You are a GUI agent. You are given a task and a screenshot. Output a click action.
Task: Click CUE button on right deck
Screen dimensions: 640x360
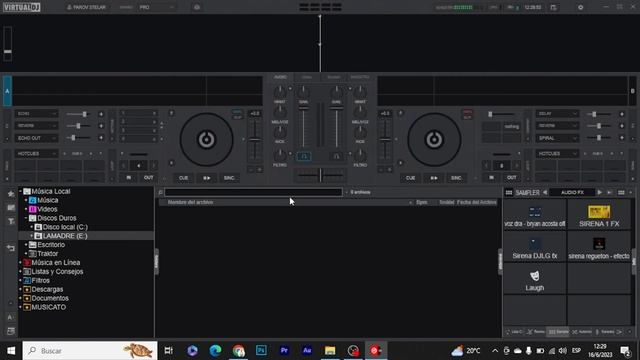(x=411, y=178)
